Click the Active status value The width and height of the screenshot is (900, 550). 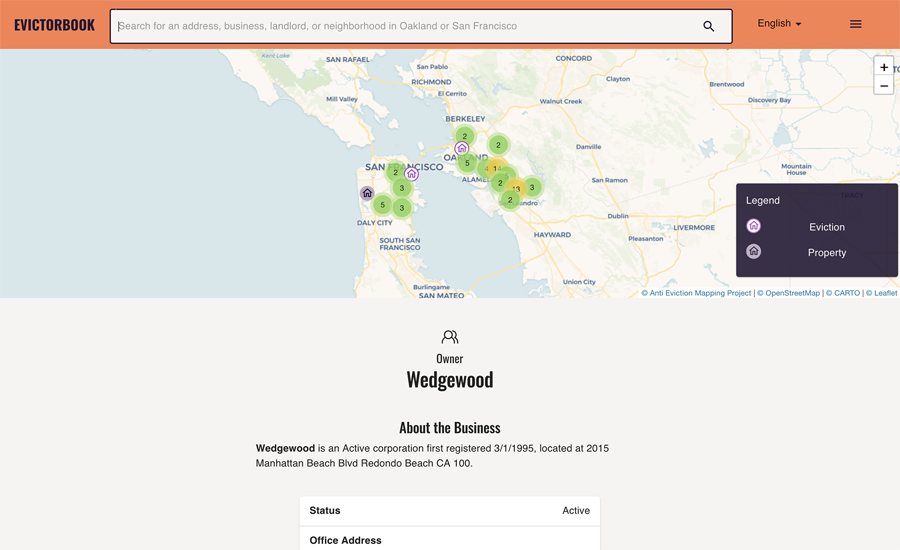click(x=576, y=510)
